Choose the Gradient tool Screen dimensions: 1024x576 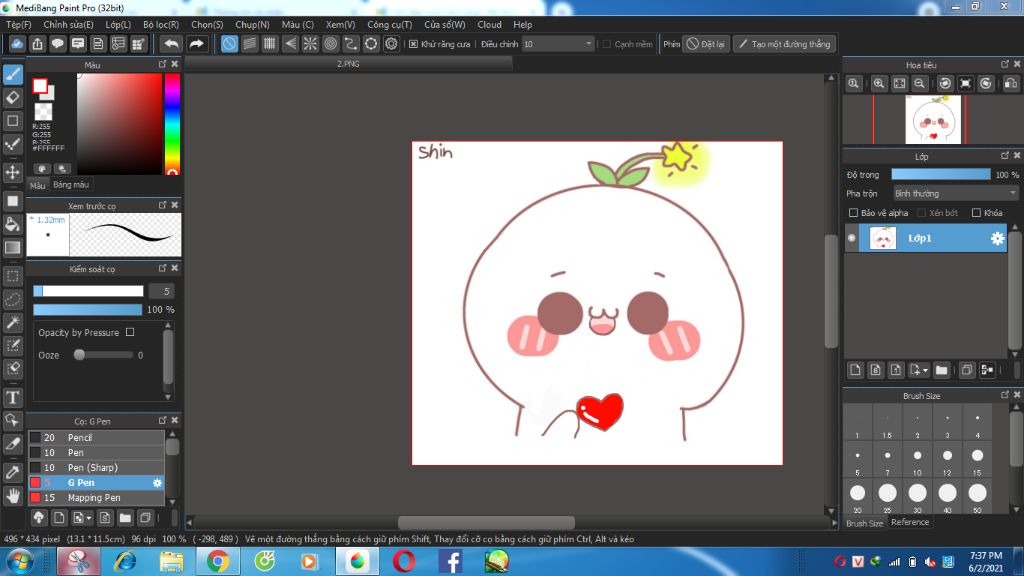point(13,248)
